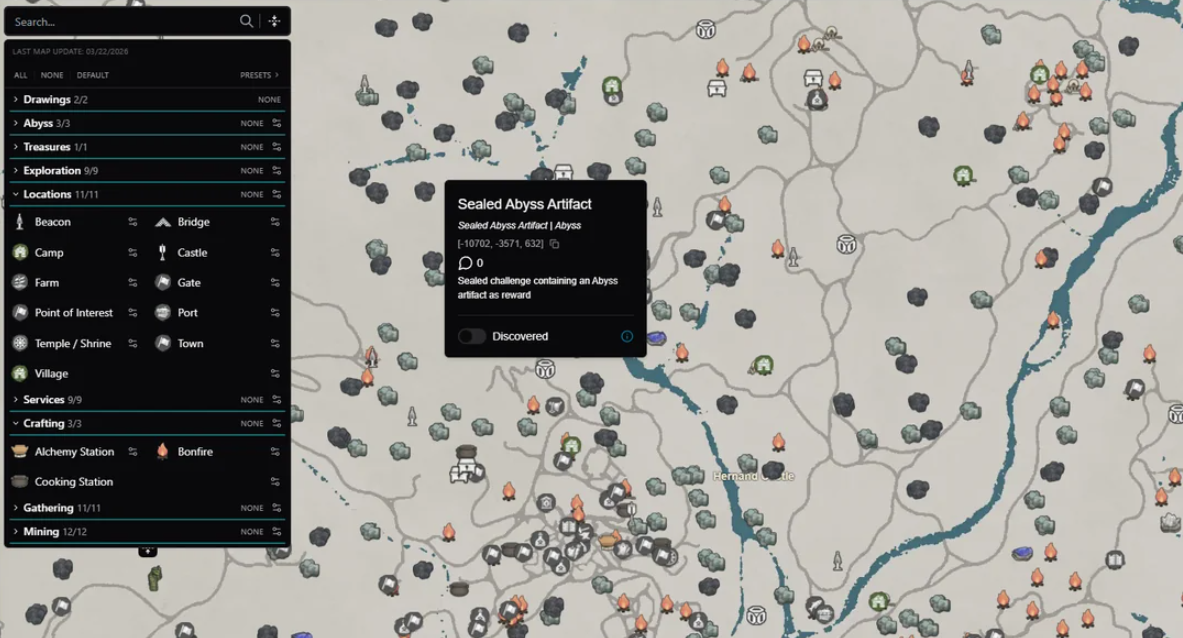Click ALL to show every marker
The image size is (1183, 638).
coord(20,75)
